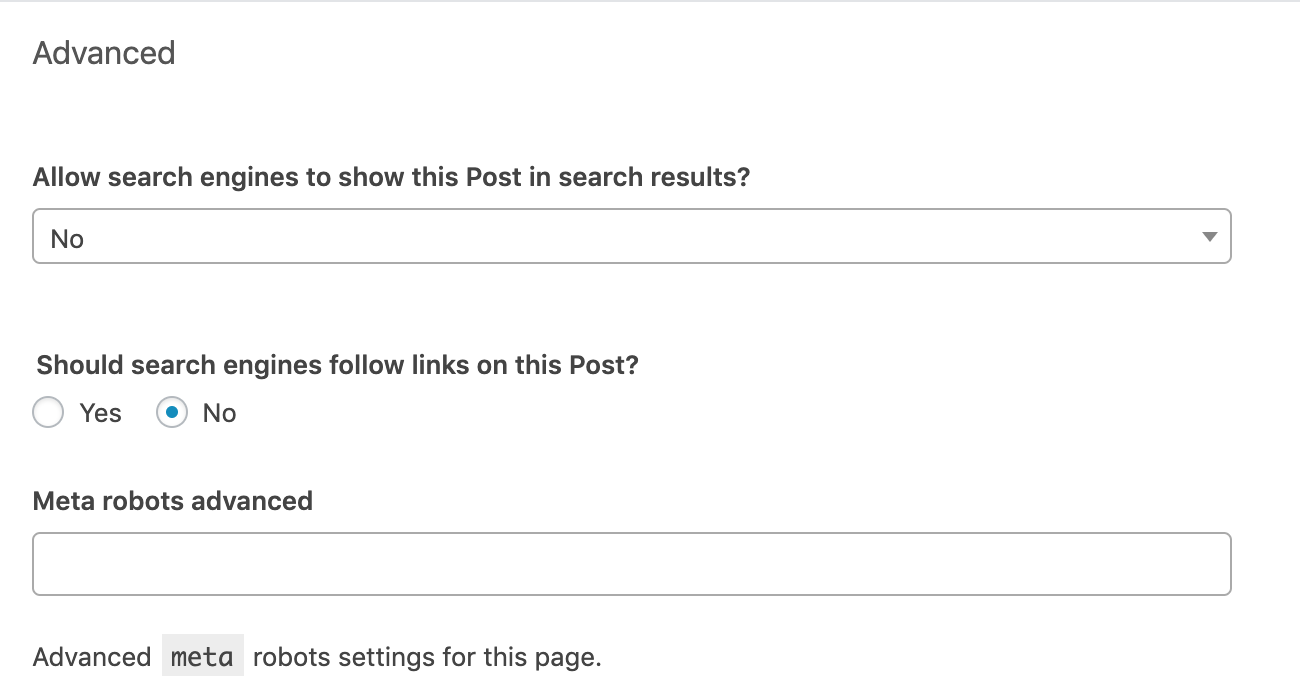Image resolution: width=1300 pixels, height=690 pixels.
Task: Open the search results visibility dropdown
Action: [x=631, y=237]
